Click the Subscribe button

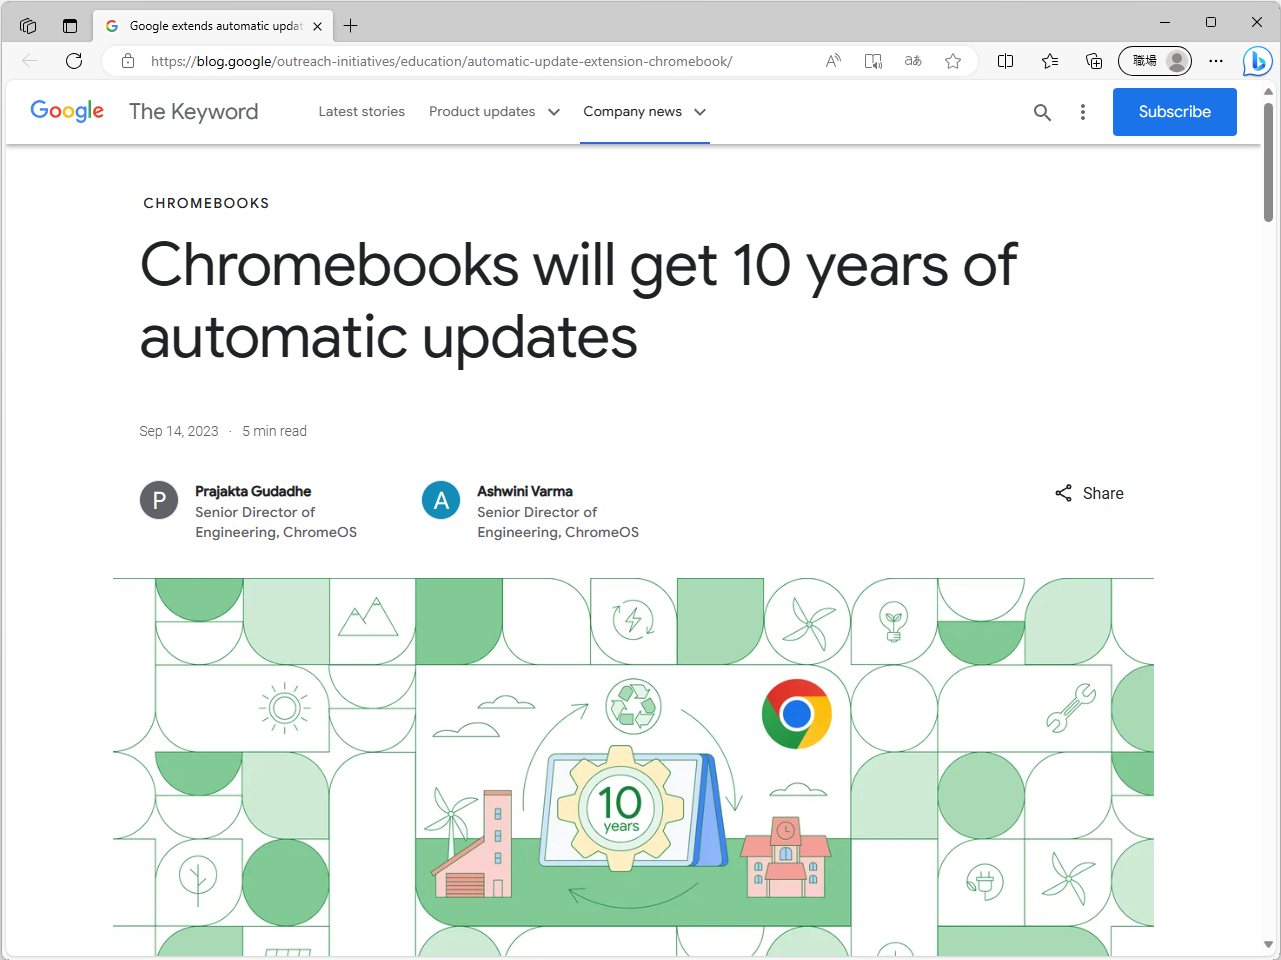point(1174,112)
